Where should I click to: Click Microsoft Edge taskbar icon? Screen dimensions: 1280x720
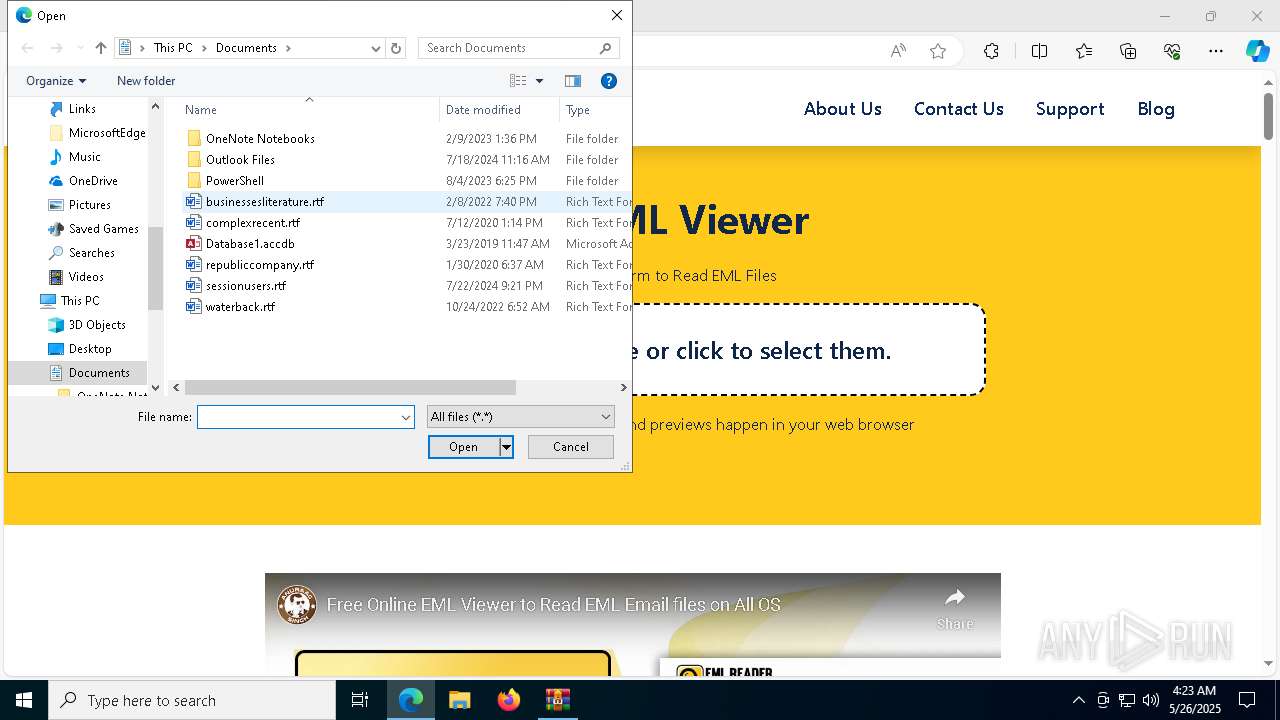click(x=411, y=700)
